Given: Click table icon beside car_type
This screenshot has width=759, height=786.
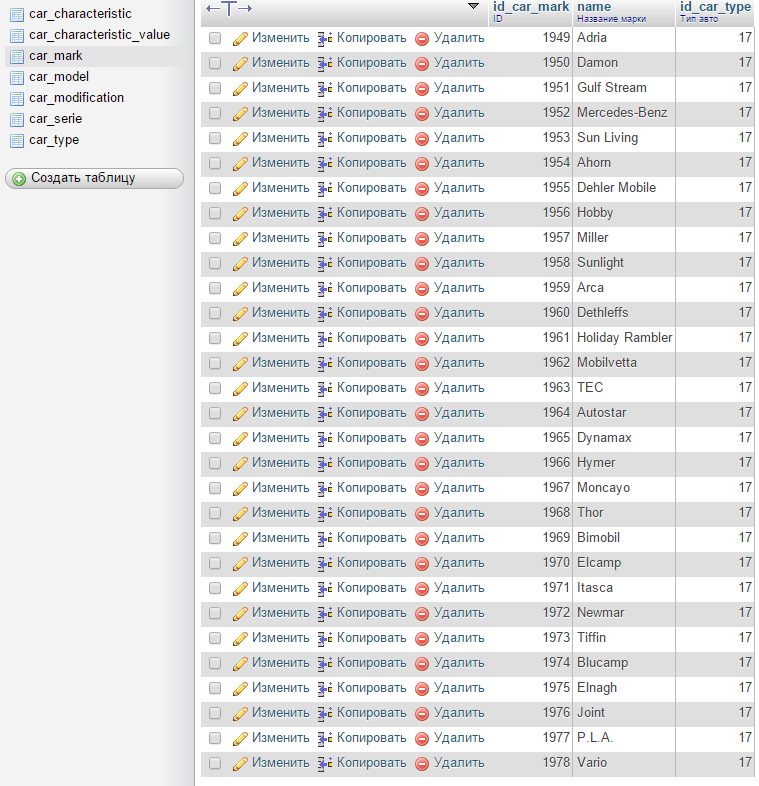Looking at the screenshot, I should pos(17,141).
